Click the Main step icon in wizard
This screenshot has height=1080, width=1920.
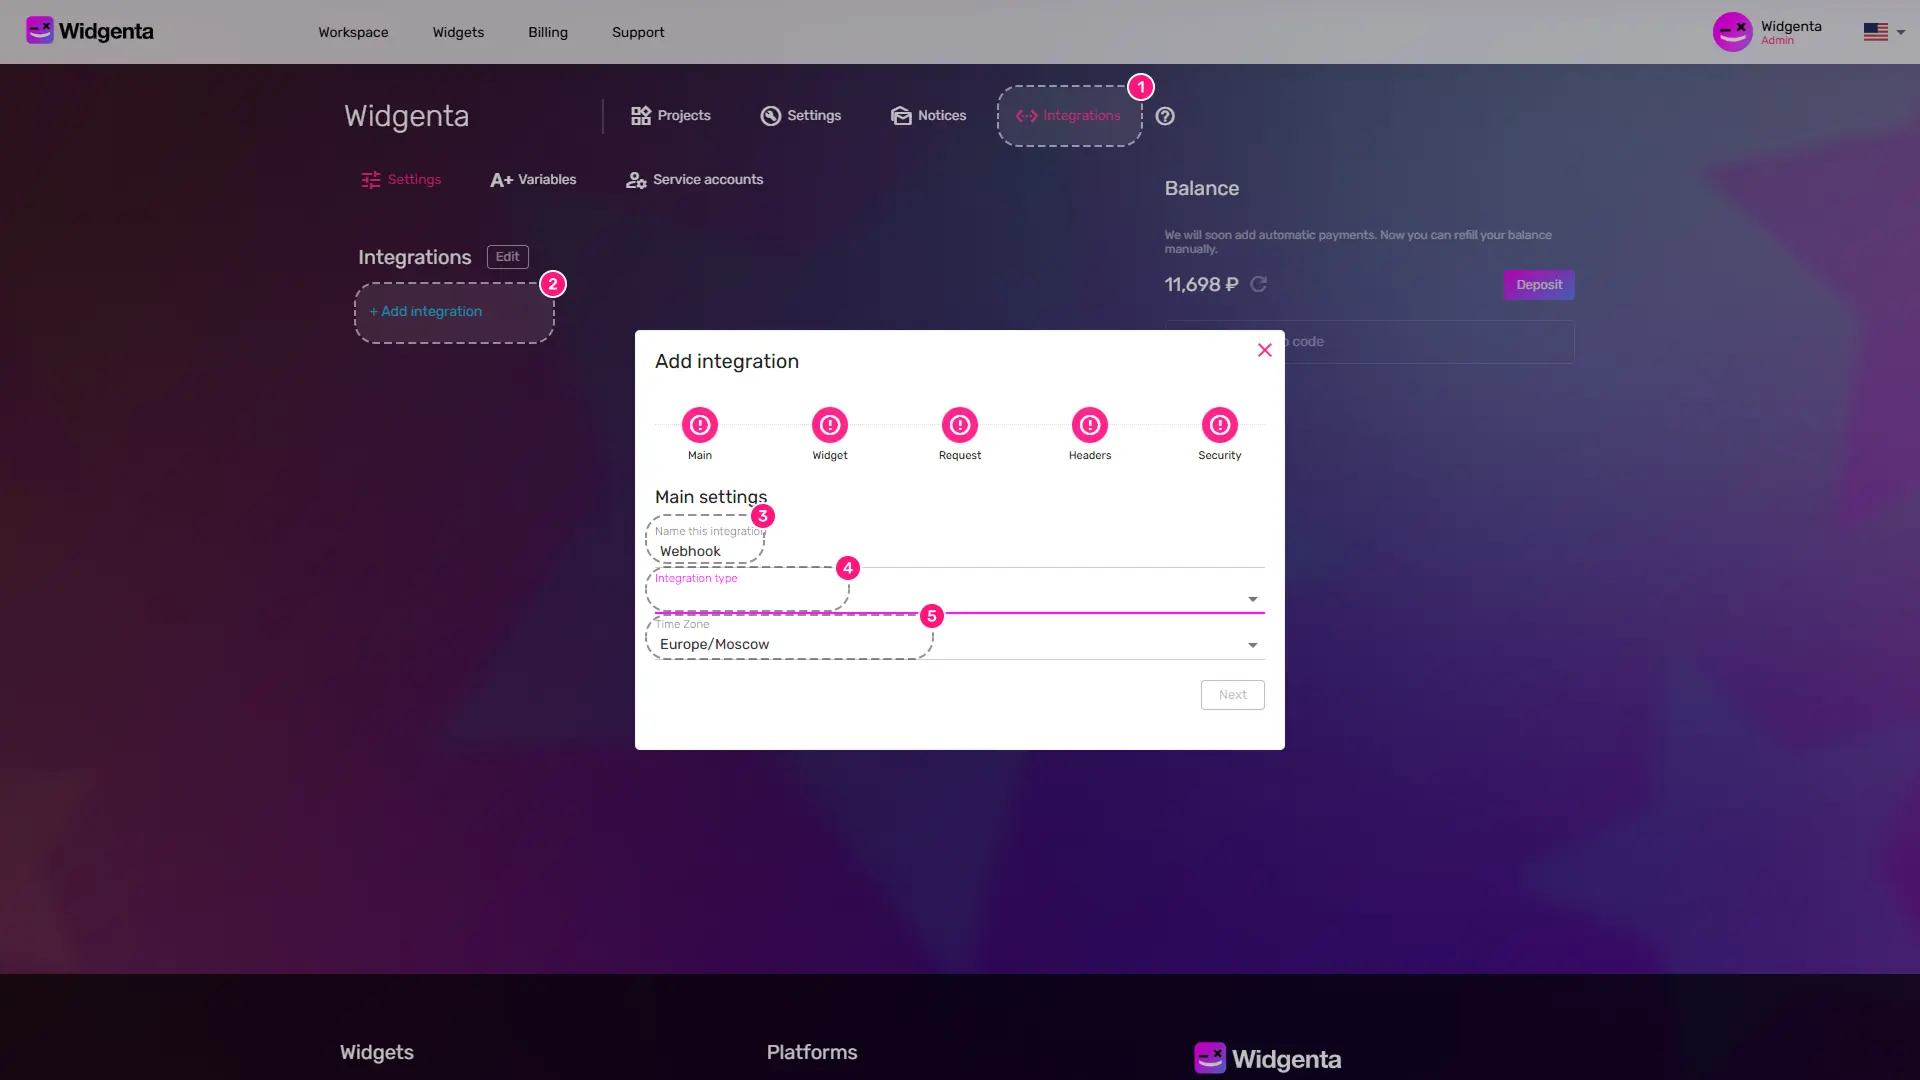point(699,425)
